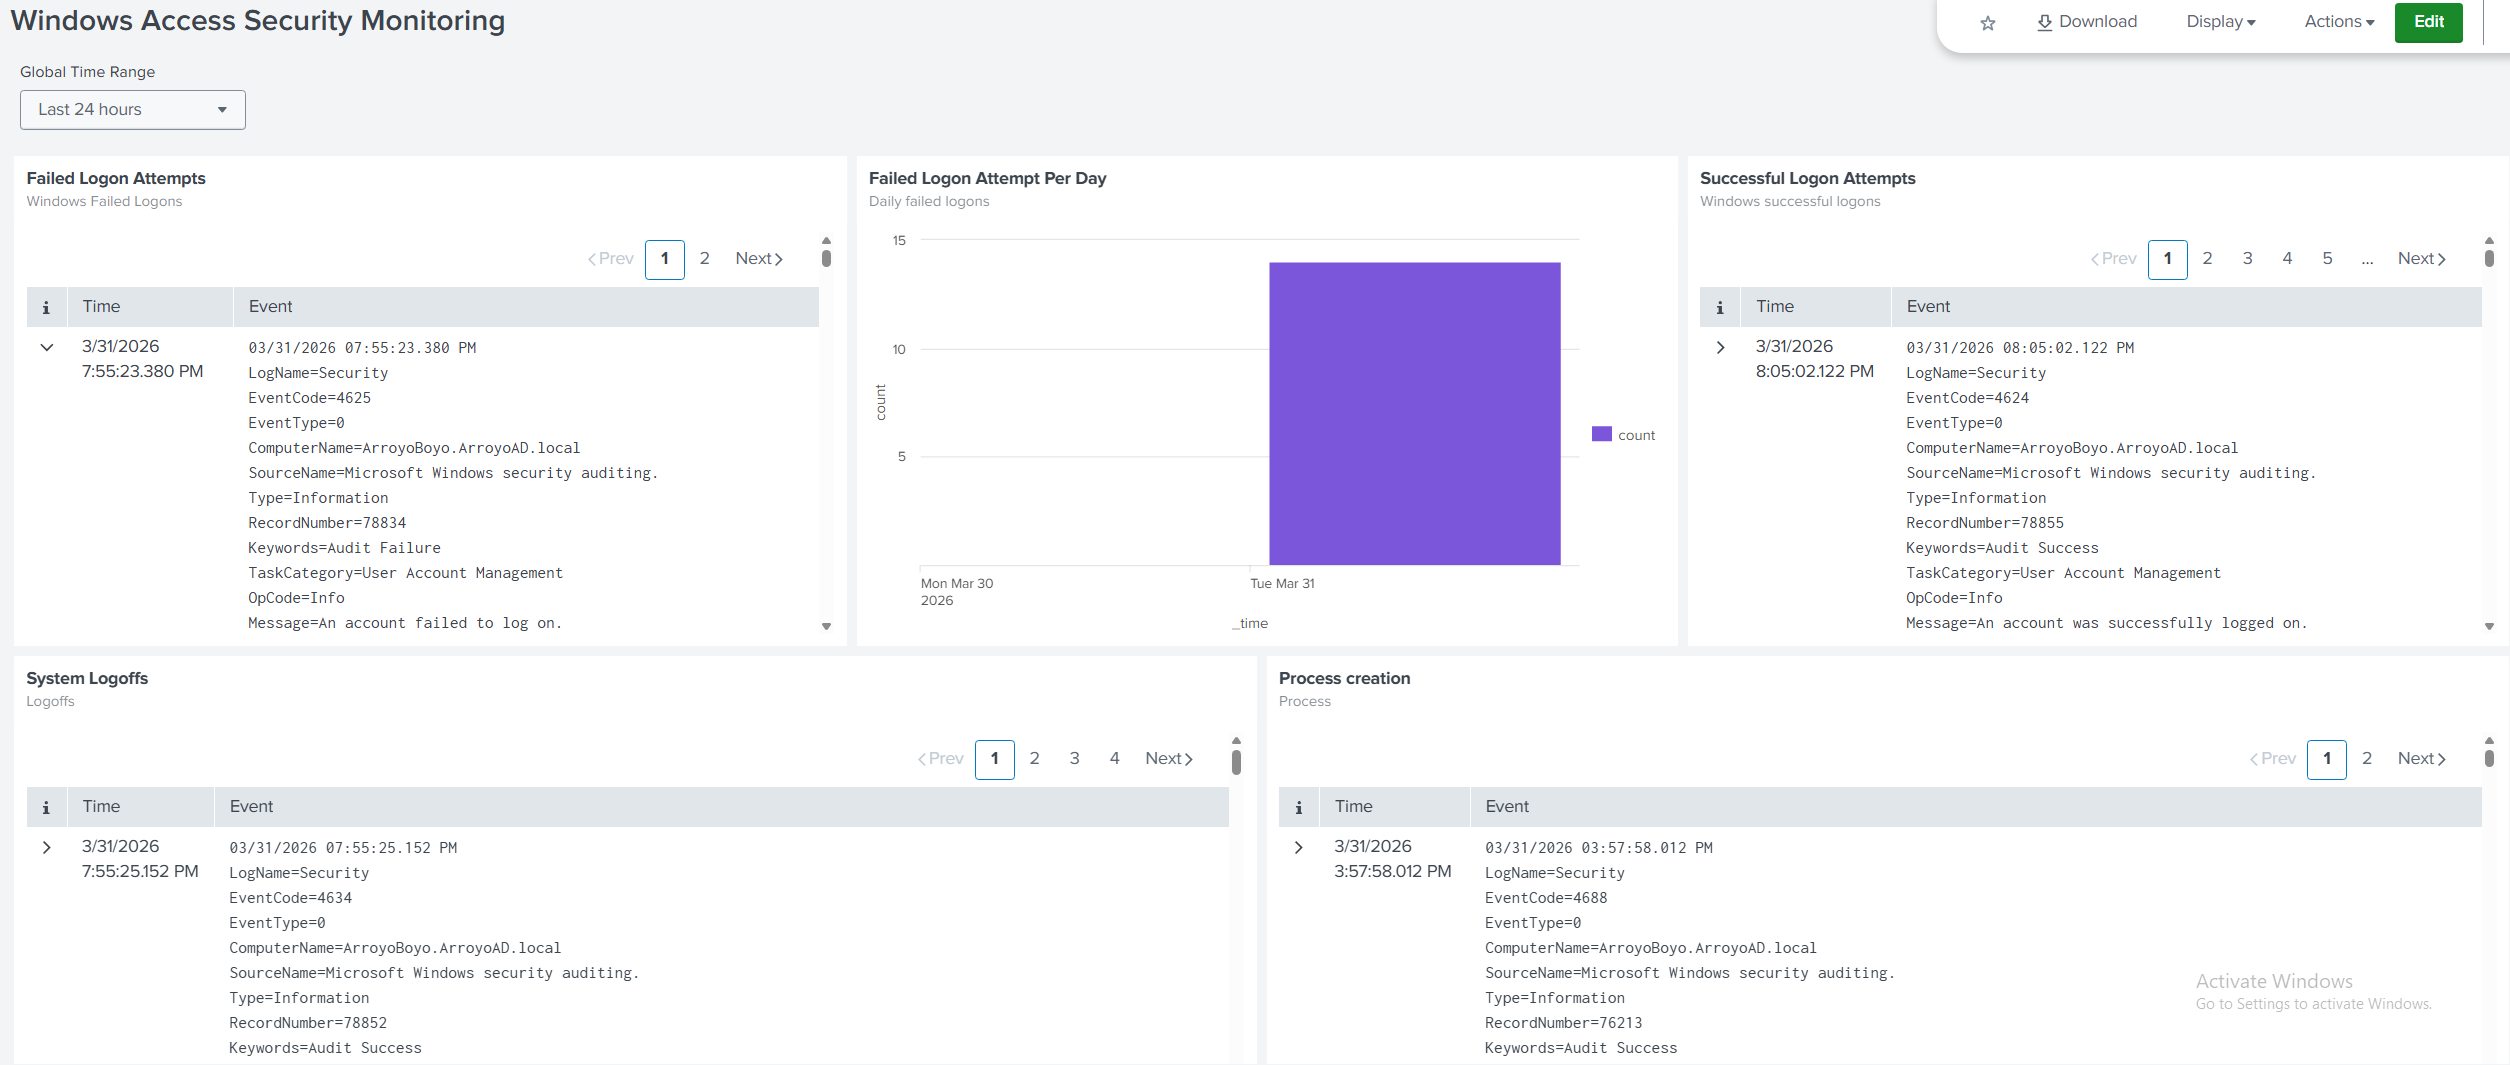This screenshot has height=1065, width=2510.
Task: Click the info icon in Failed Logon Attempts table
Action: 46,306
